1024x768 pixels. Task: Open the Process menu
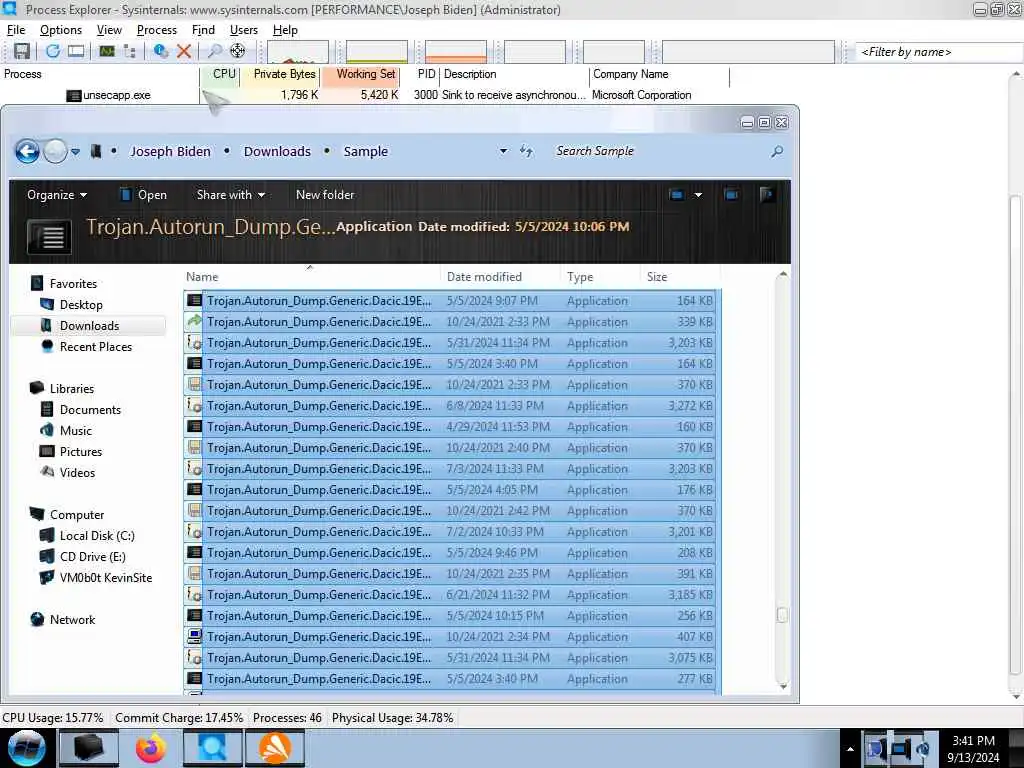[157, 30]
